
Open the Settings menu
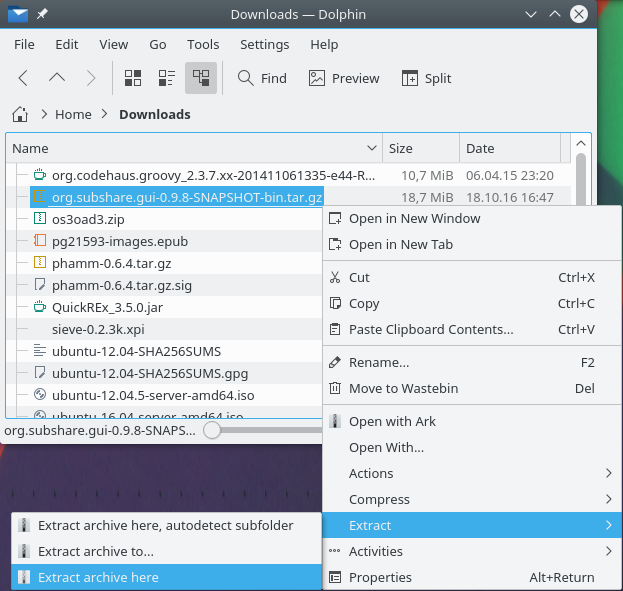[264, 45]
